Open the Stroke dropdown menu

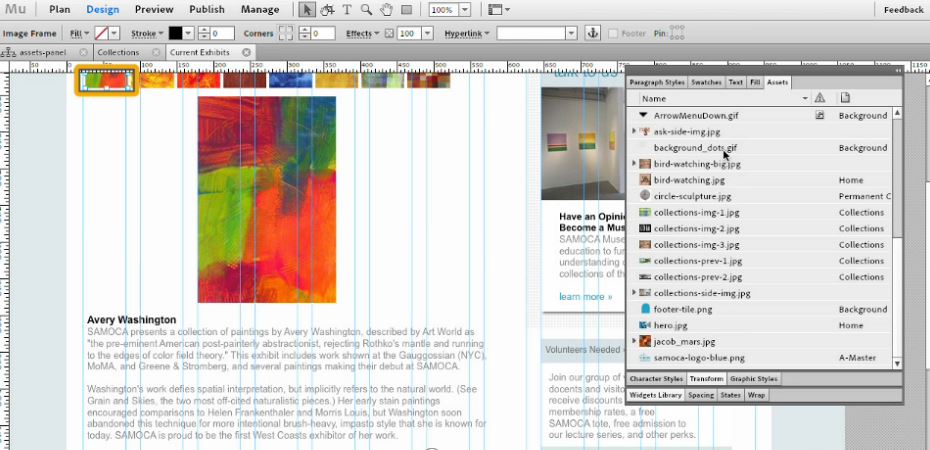(x=147, y=34)
